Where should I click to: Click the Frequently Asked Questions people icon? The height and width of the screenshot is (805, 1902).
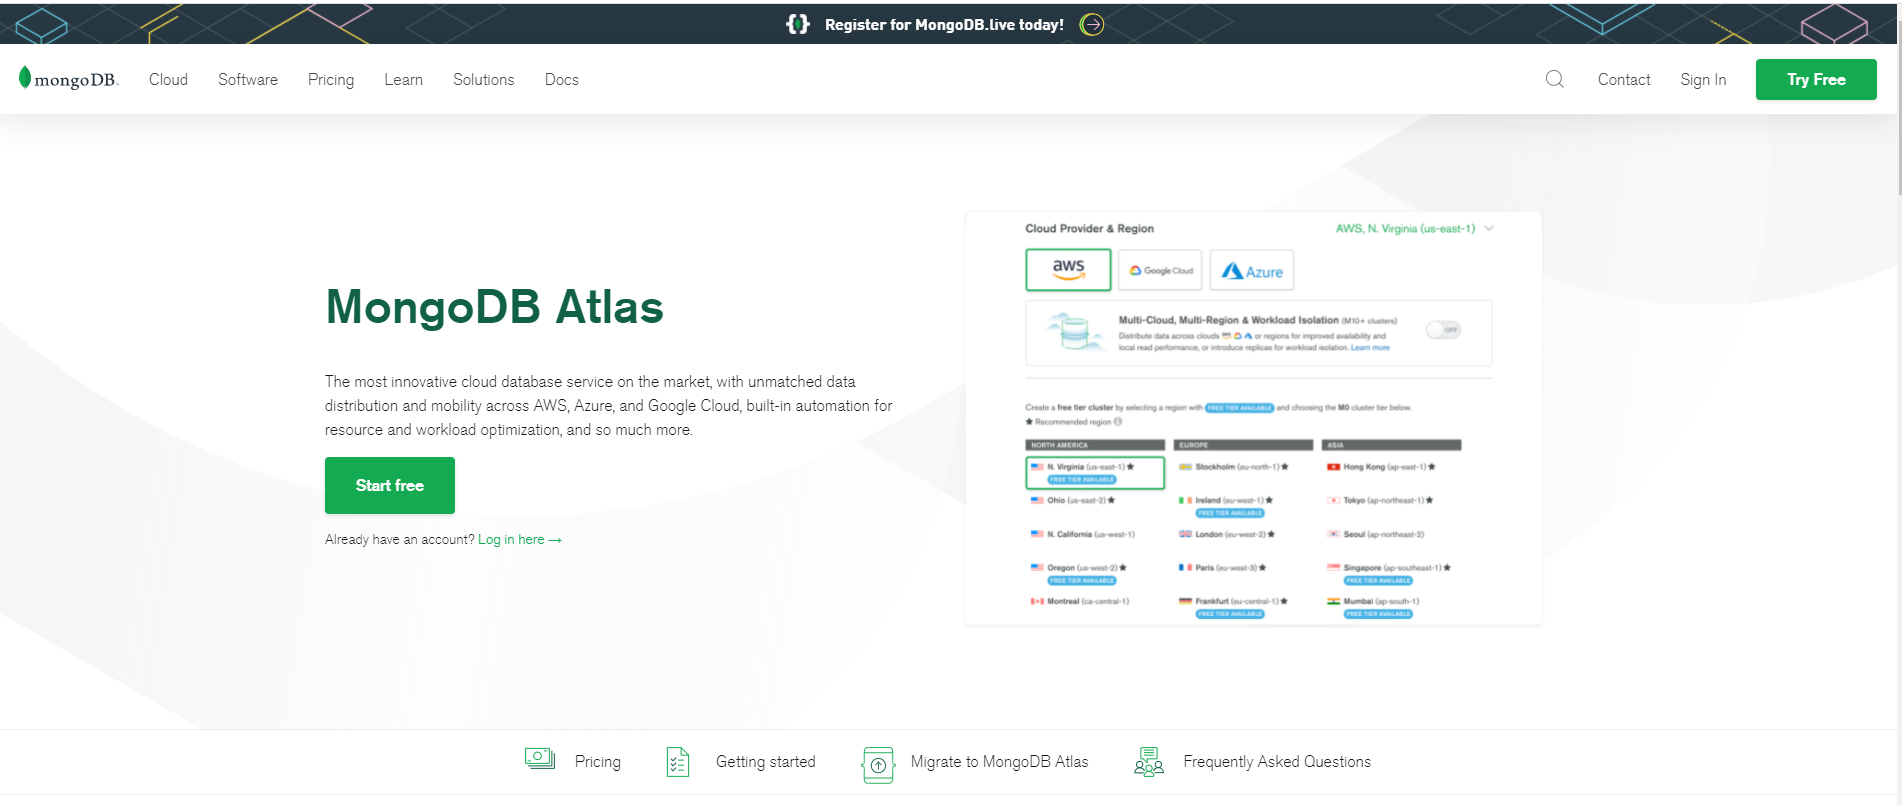click(x=1149, y=762)
